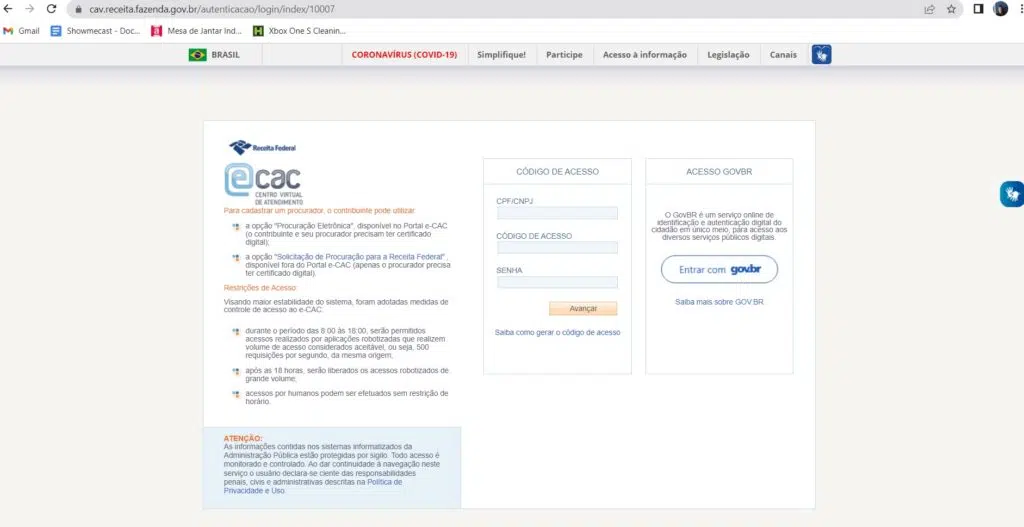Open Solicitação de Procuração para a Receita Federal link

click(x=360, y=257)
